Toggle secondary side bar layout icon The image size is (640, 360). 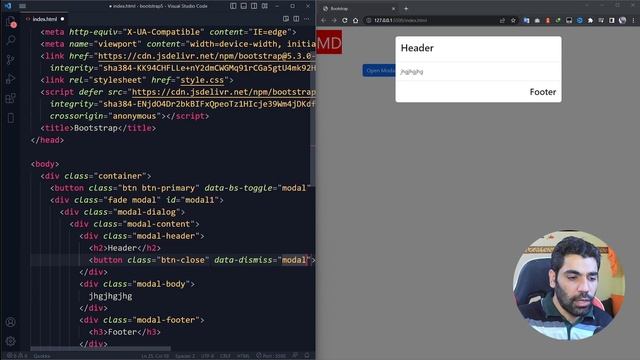click(x=254, y=6)
